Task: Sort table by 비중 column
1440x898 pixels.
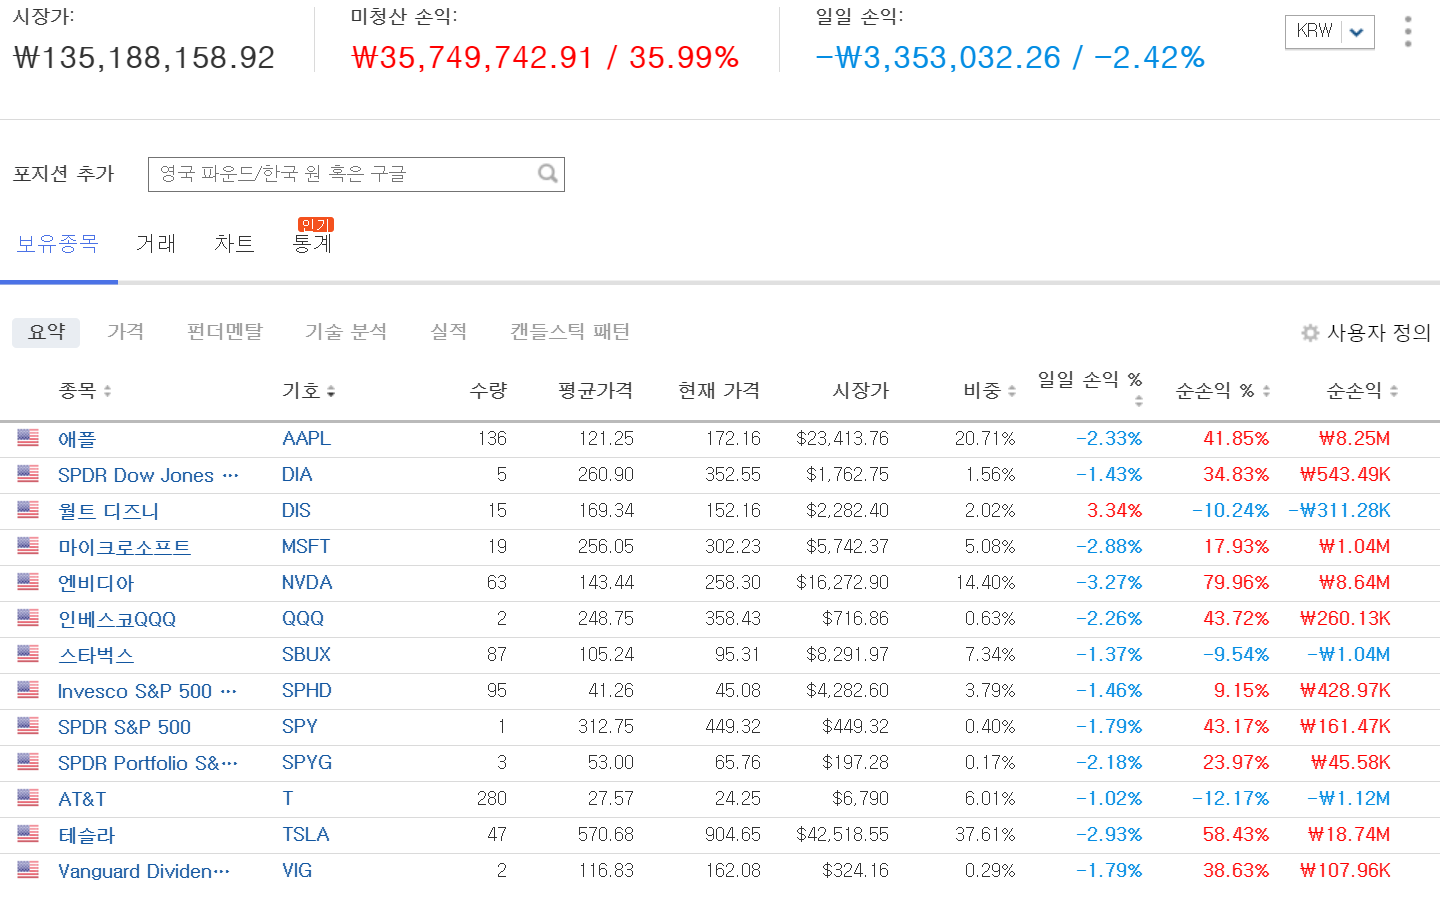Action: 990,391
